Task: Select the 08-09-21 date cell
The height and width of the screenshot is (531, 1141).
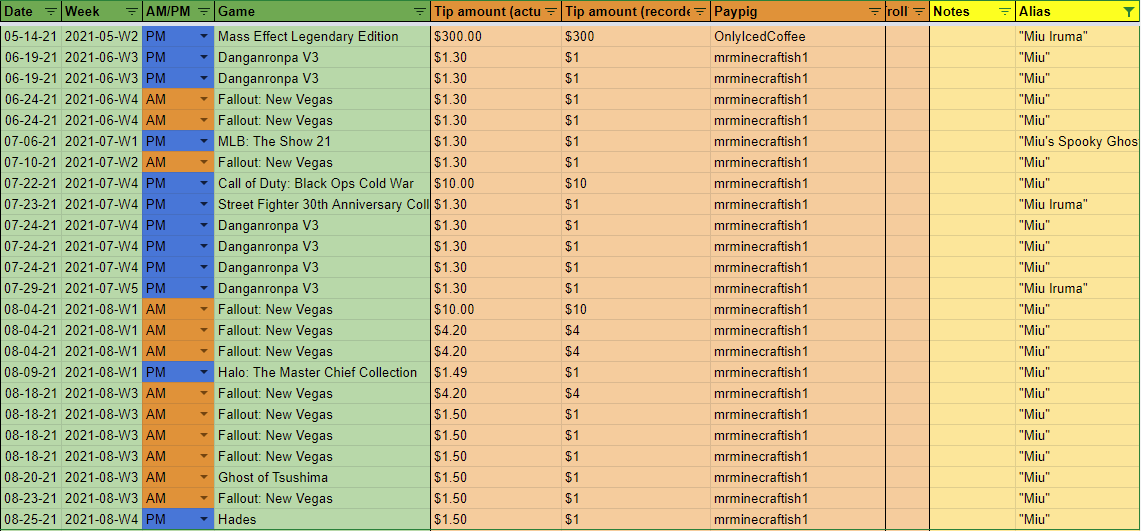Action: (31, 372)
